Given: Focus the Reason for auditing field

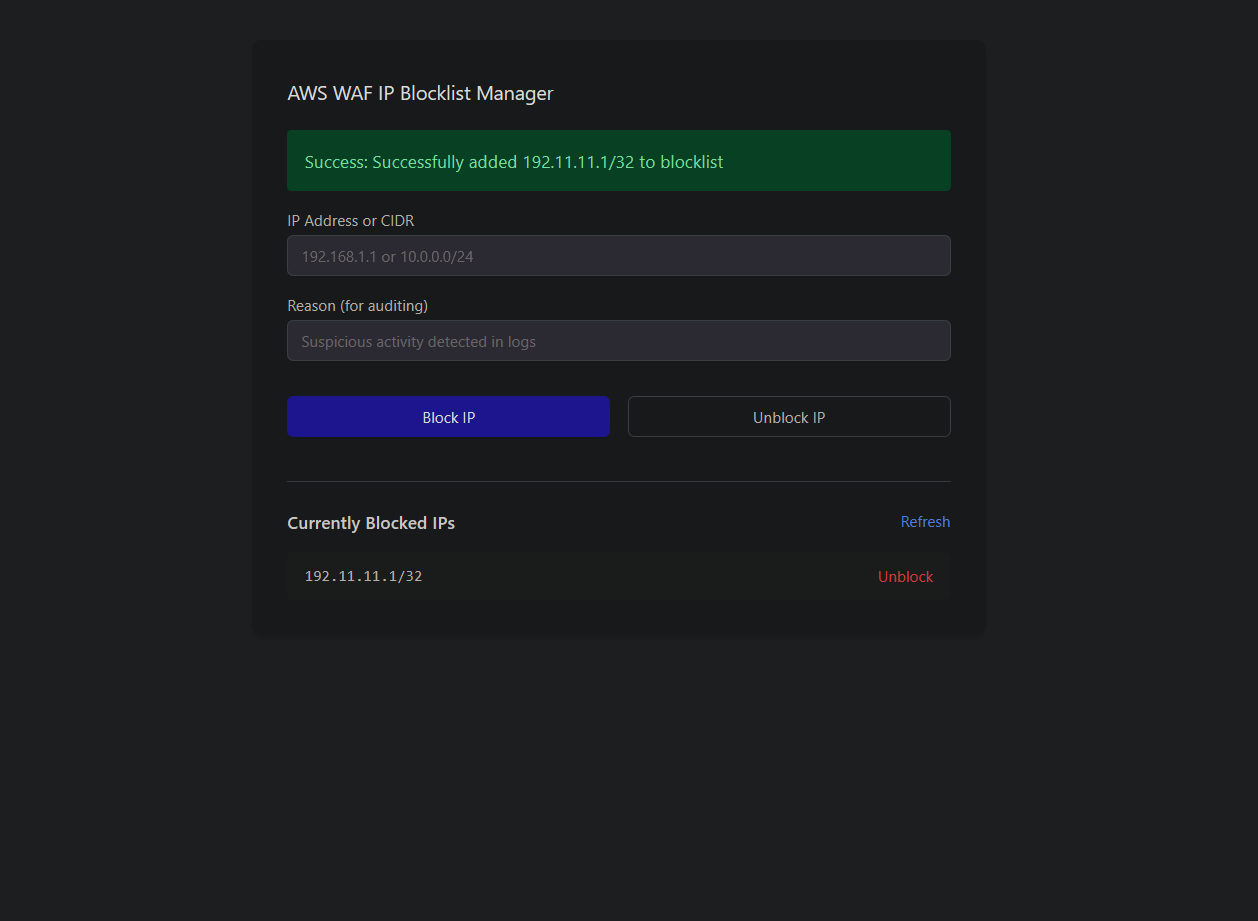Looking at the screenshot, I should pos(618,341).
